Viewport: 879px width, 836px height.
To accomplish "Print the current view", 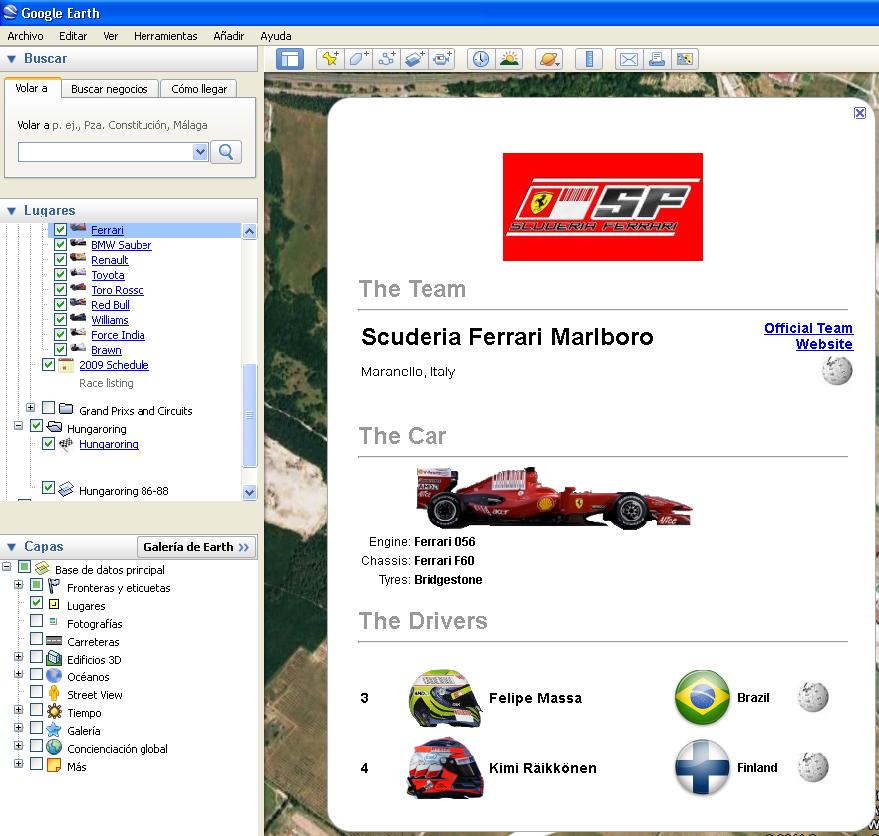I will pos(656,59).
